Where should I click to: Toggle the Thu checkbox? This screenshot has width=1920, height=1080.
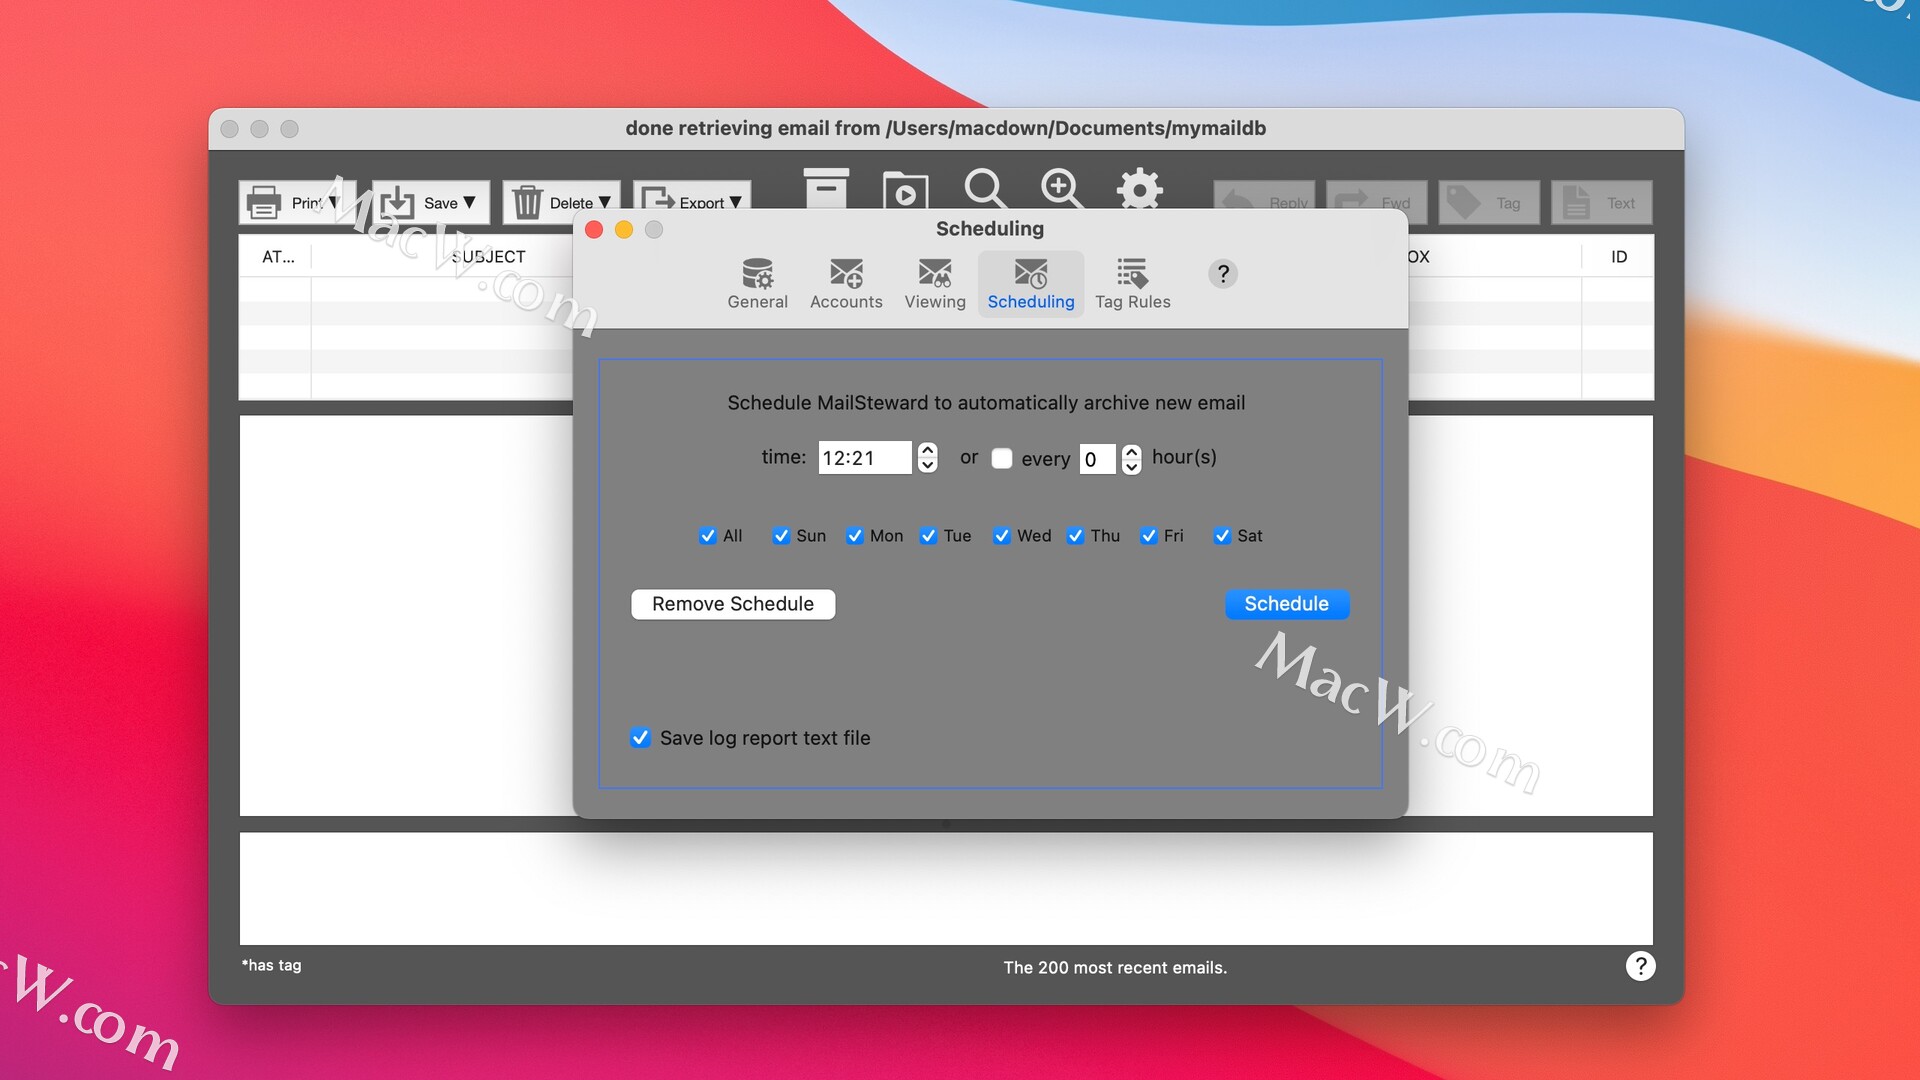(1076, 536)
